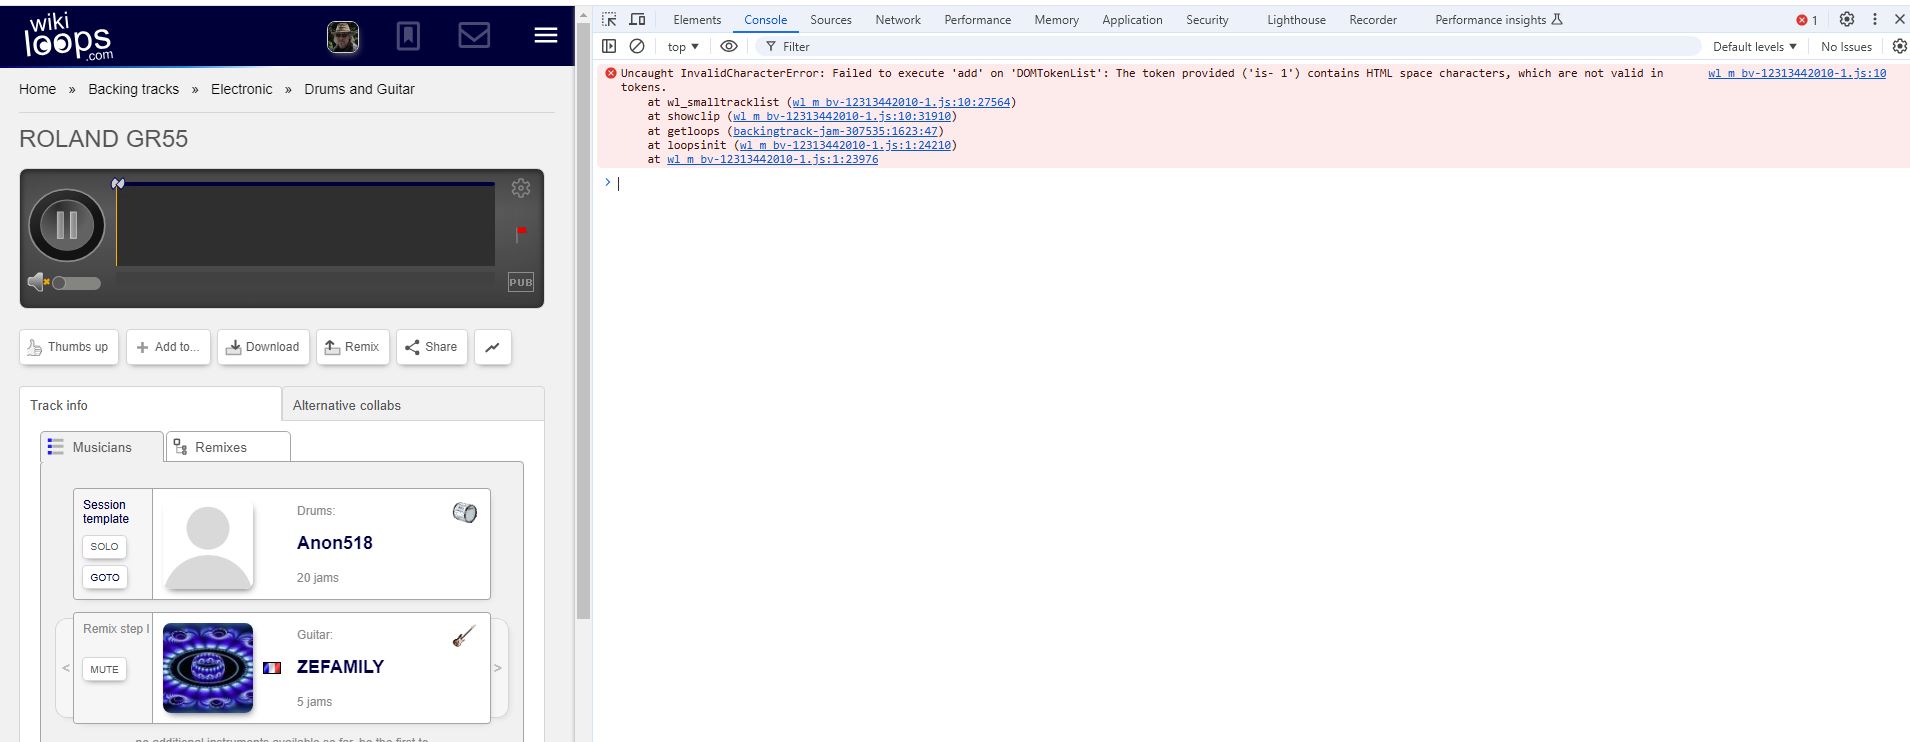Switch to the Track info tab
The width and height of the screenshot is (1910, 742).
[x=150, y=405]
